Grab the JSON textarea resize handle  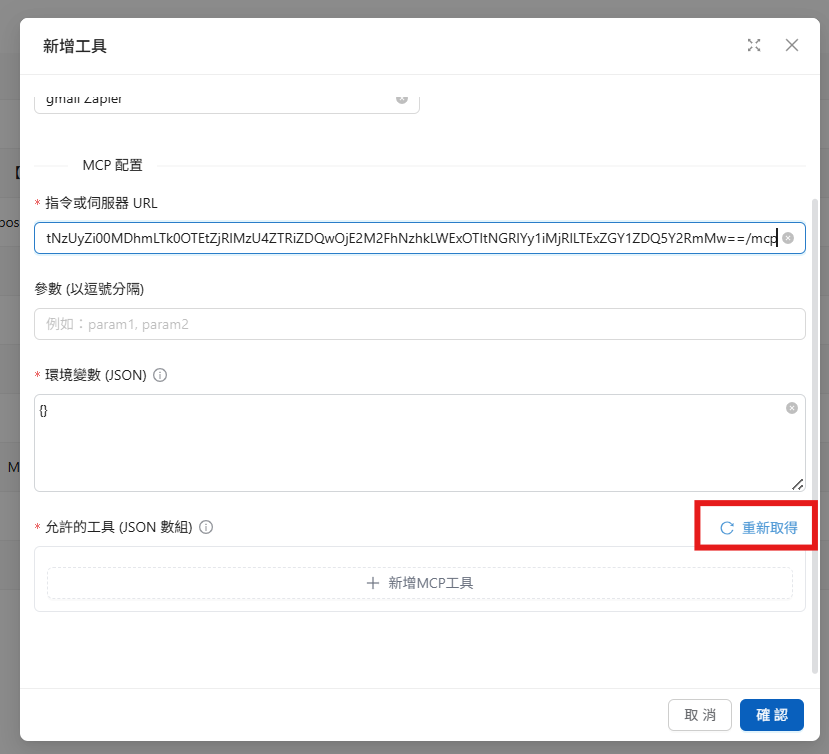tap(798, 484)
